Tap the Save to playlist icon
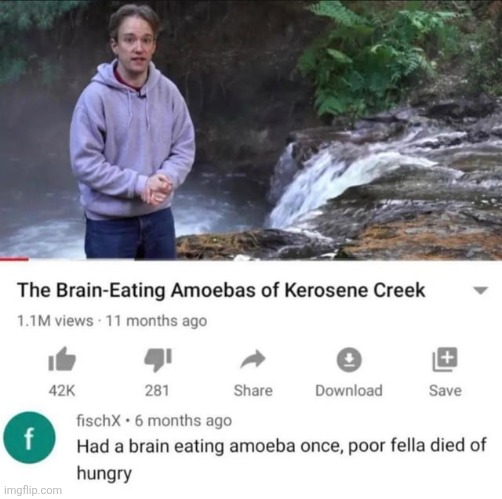 pyautogui.click(x=445, y=359)
